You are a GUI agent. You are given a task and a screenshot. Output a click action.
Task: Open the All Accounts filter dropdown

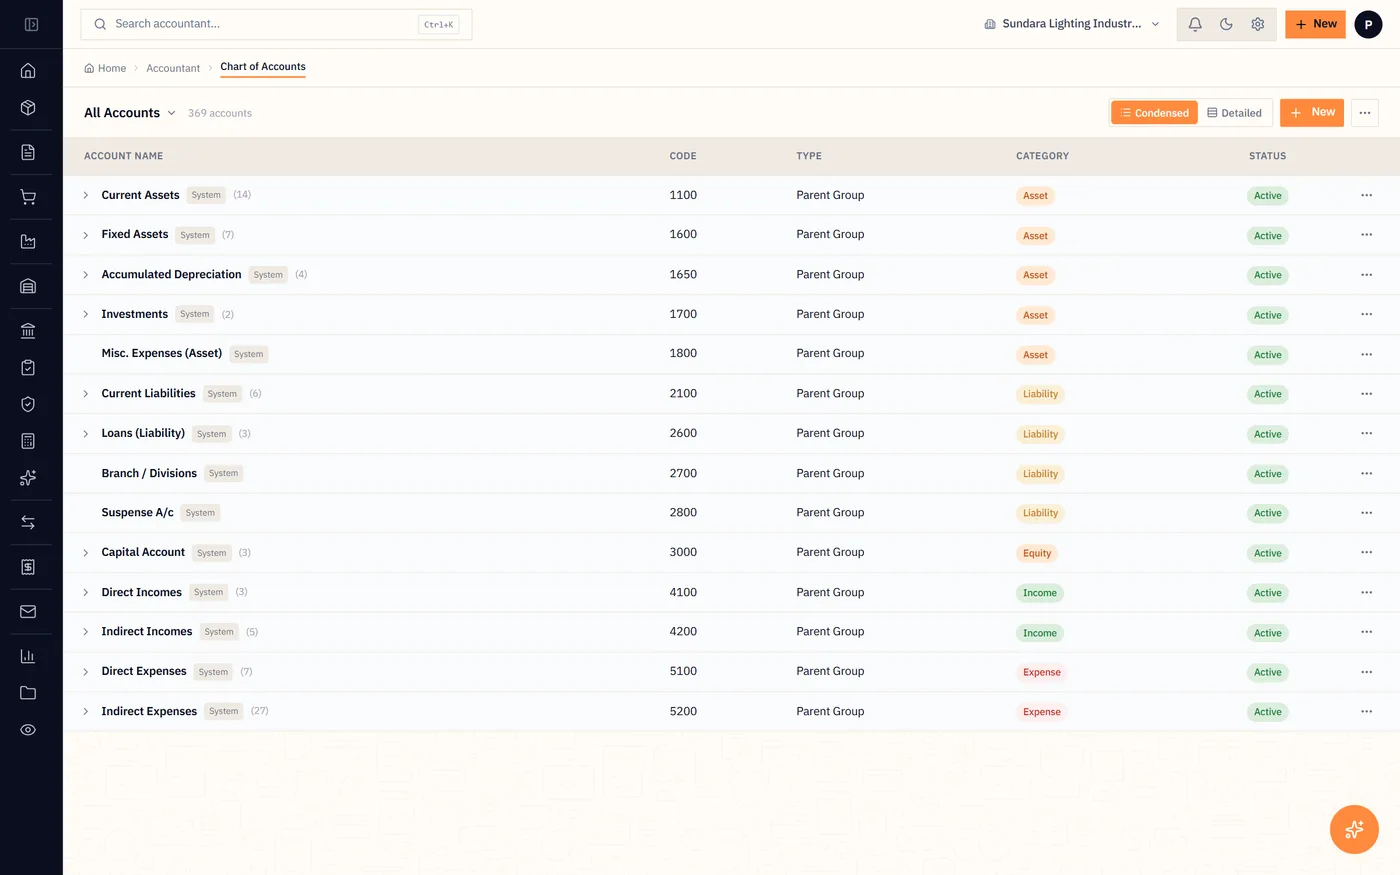[x=130, y=113]
